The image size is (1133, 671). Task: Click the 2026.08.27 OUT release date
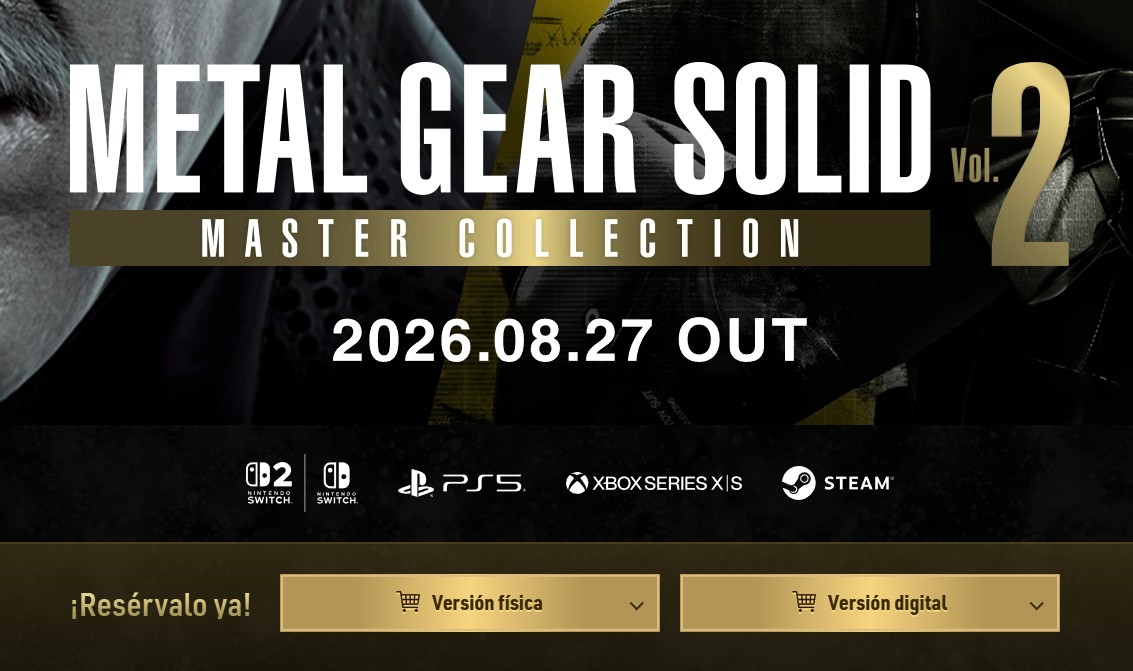[x=569, y=340]
